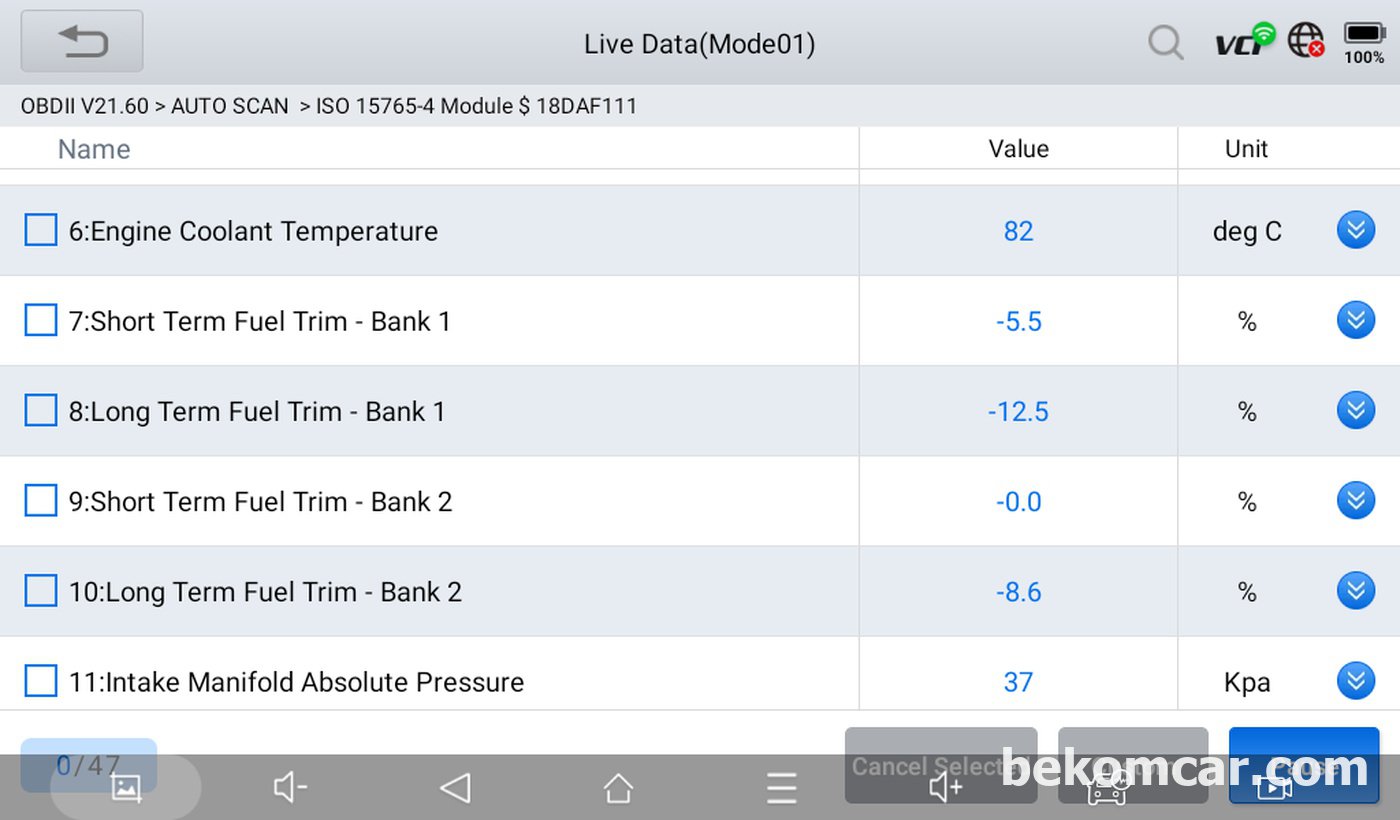Expand Short Term Fuel Trim Bank 2 details
The height and width of the screenshot is (820, 1400).
click(x=1356, y=500)
